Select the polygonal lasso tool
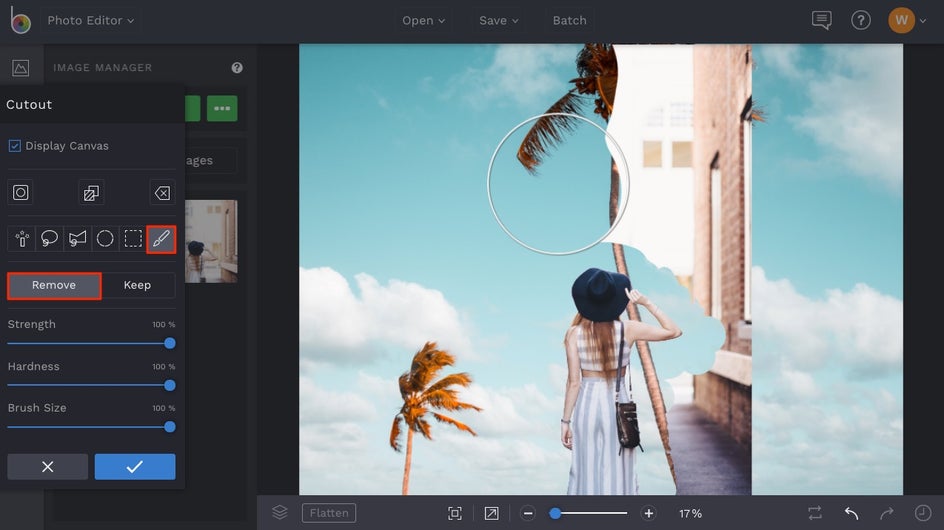This screenshot has height=530, width=944. [x=77, y=239]
